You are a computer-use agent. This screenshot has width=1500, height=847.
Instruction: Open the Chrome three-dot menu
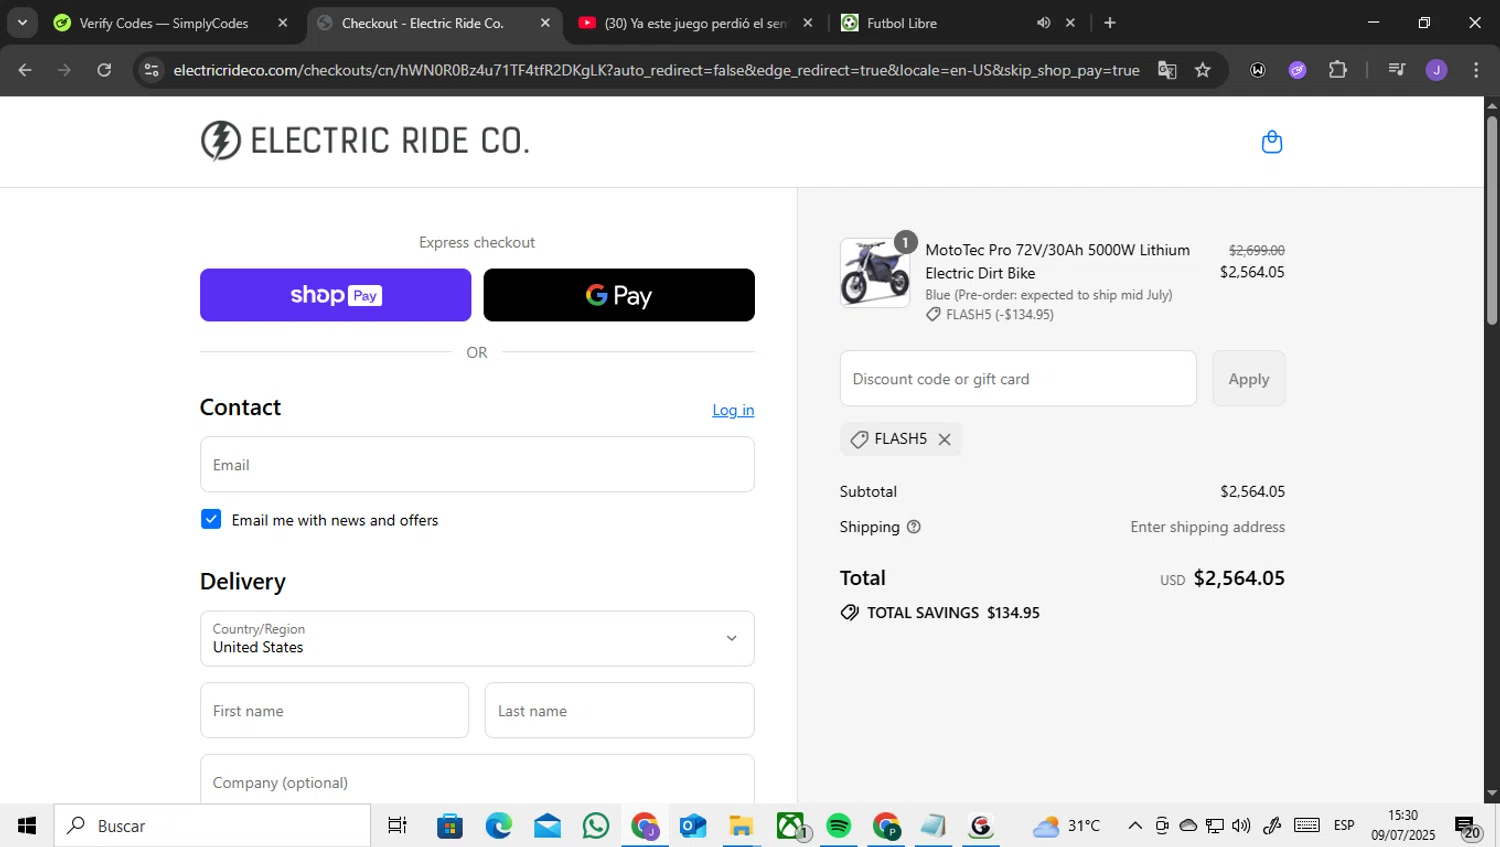pos(1476,70)
